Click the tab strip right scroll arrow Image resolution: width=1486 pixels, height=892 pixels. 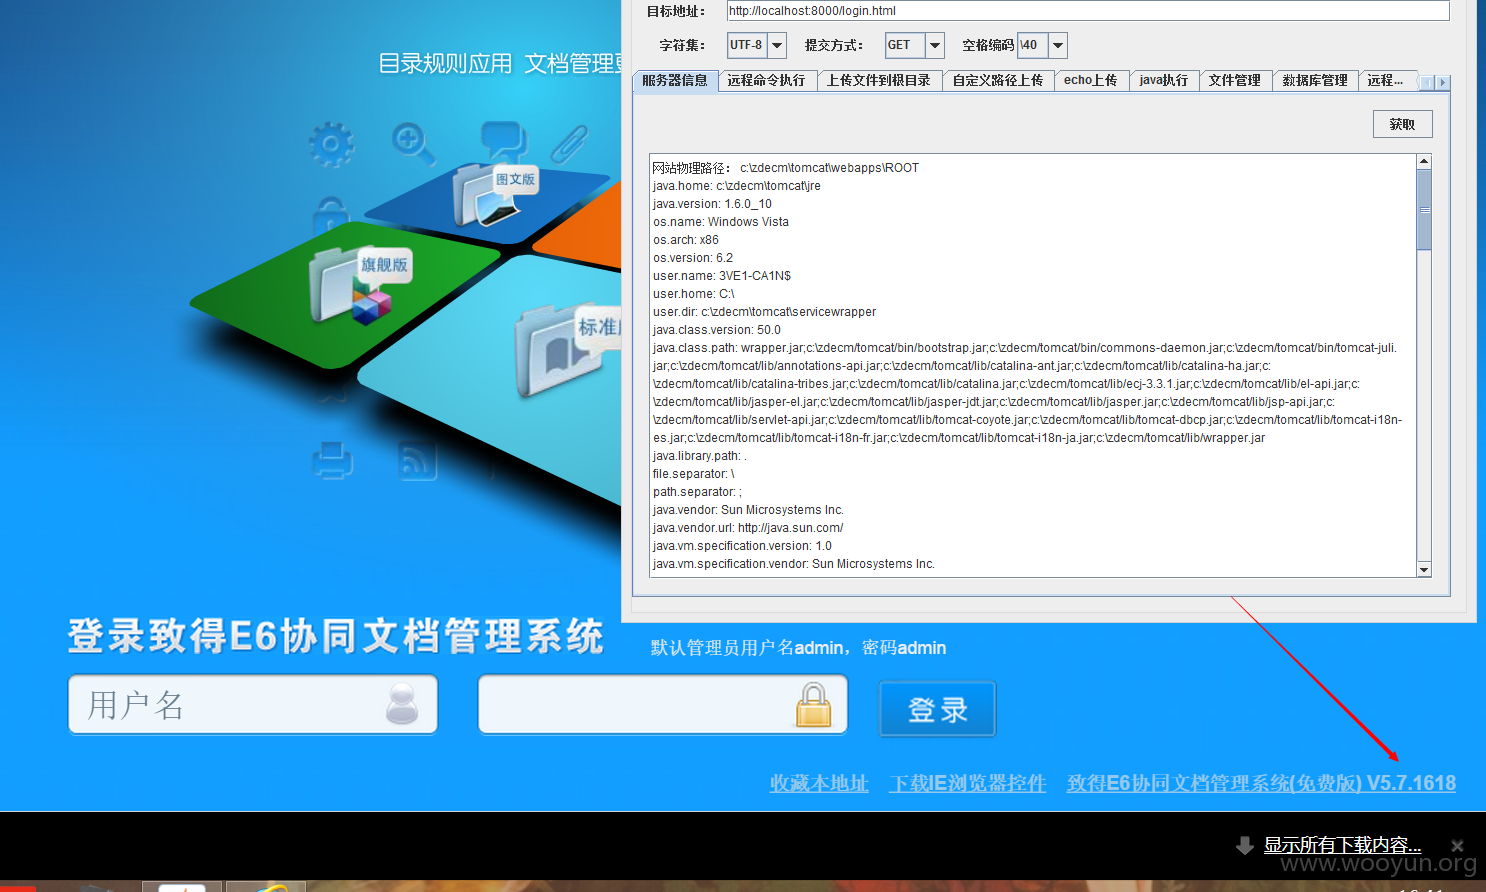click(x=1442, y=82)
